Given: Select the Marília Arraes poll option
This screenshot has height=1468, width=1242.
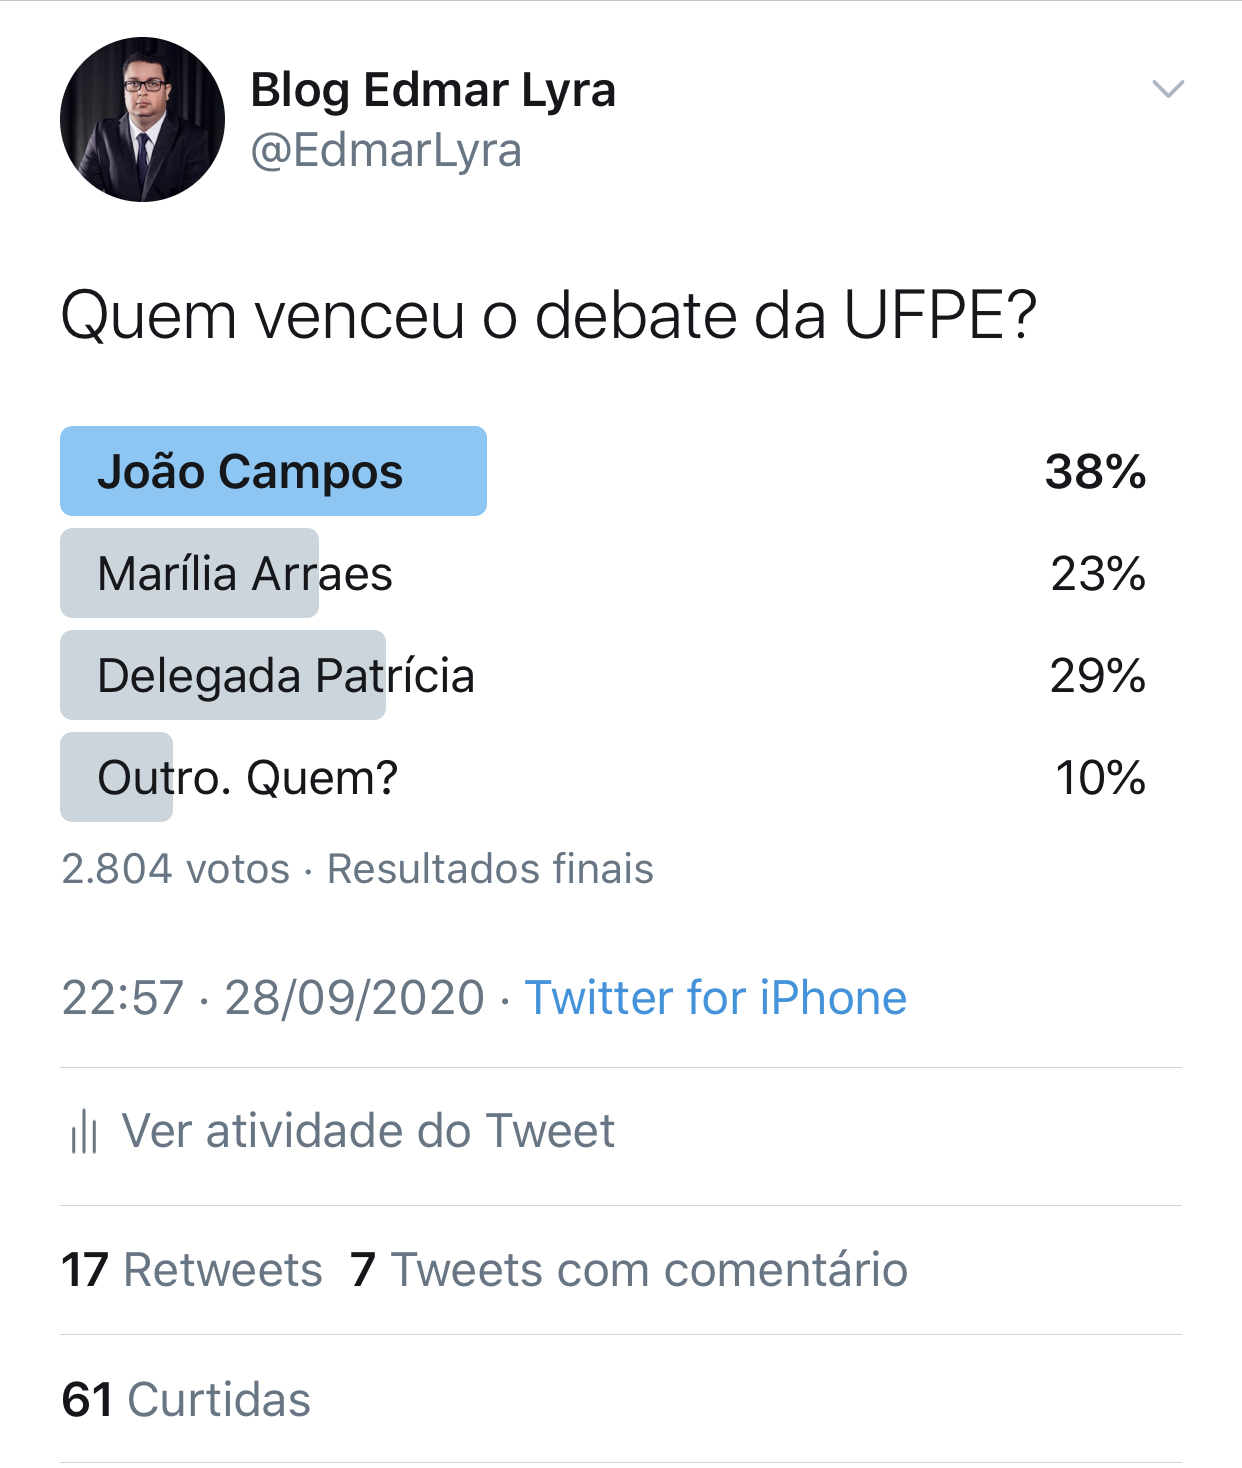Looking at the screenshot, I should [245, 574].
